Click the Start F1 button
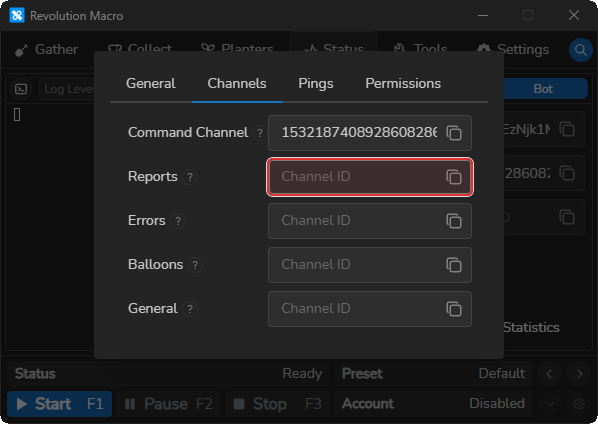The height and width of the screenshot is (424, 598). tap(59, 404)
